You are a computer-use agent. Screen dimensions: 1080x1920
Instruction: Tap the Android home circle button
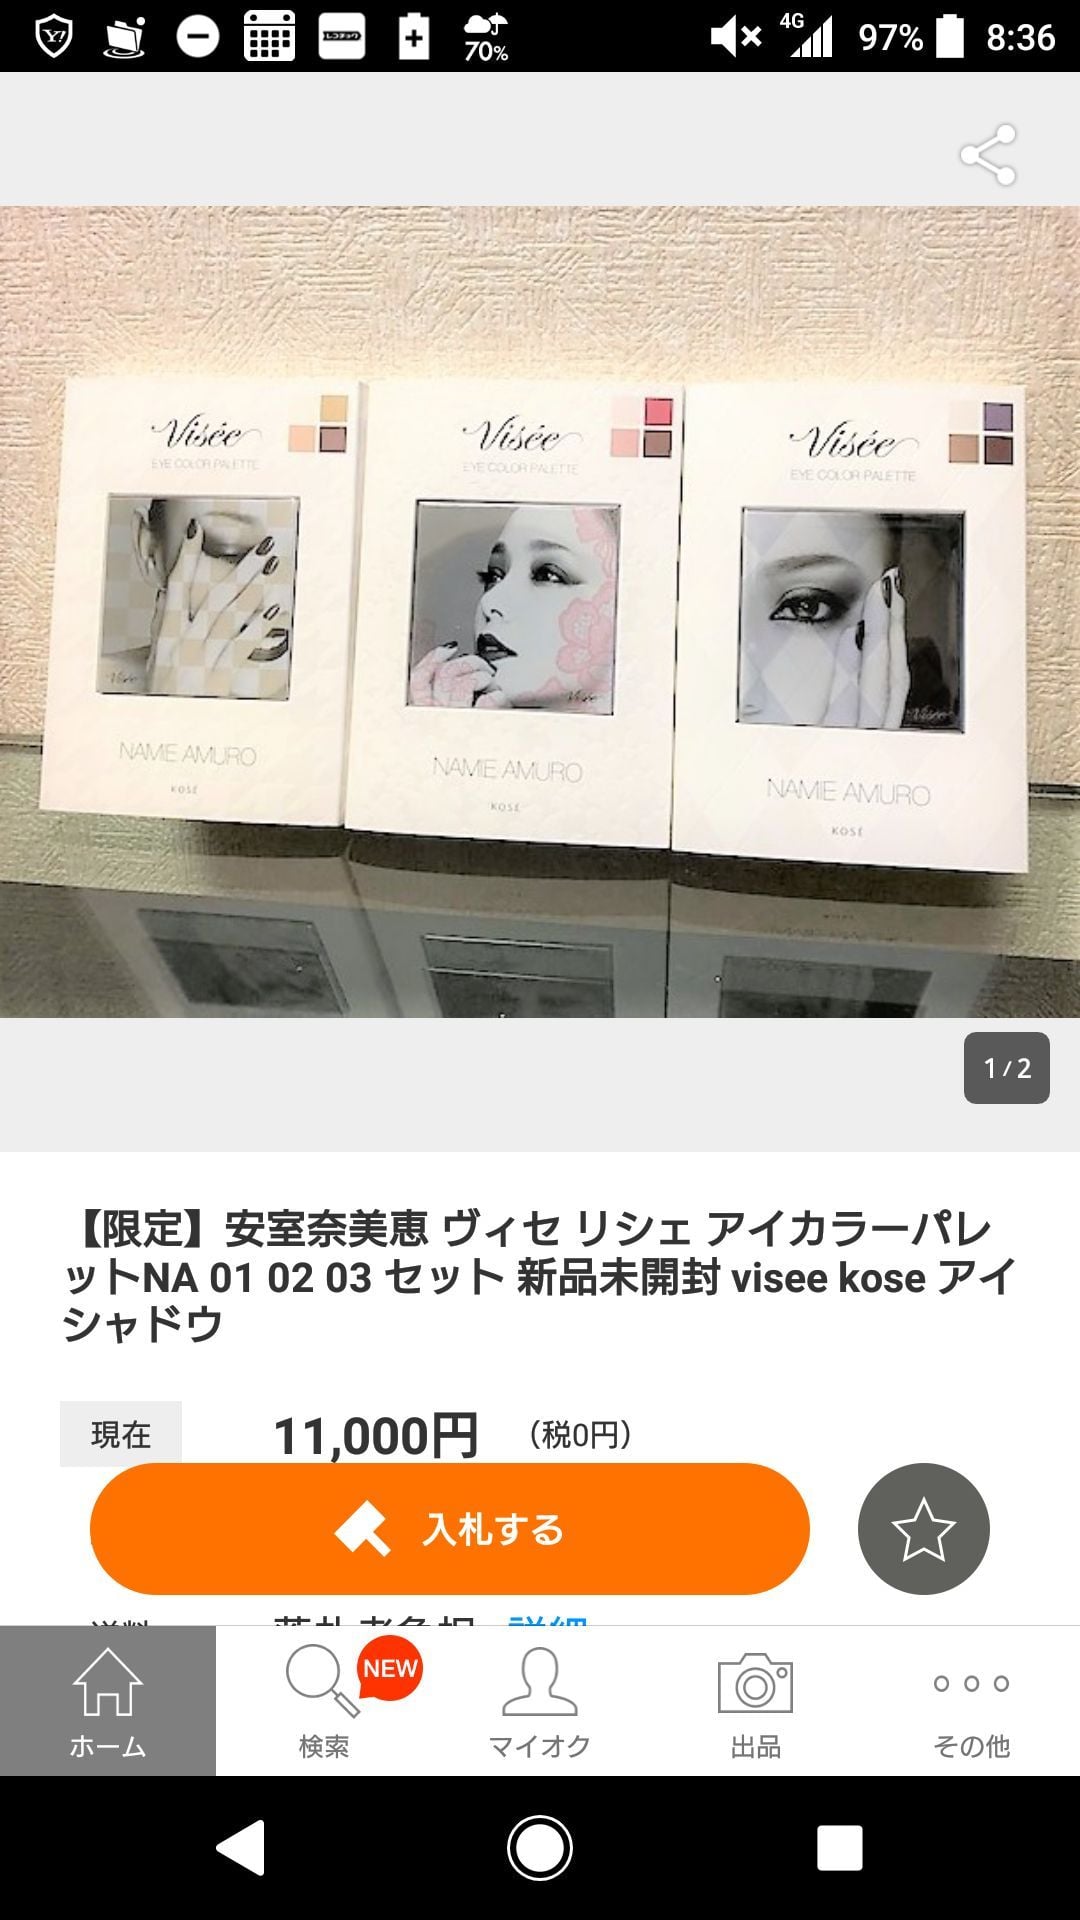(x=540, y=1847)
